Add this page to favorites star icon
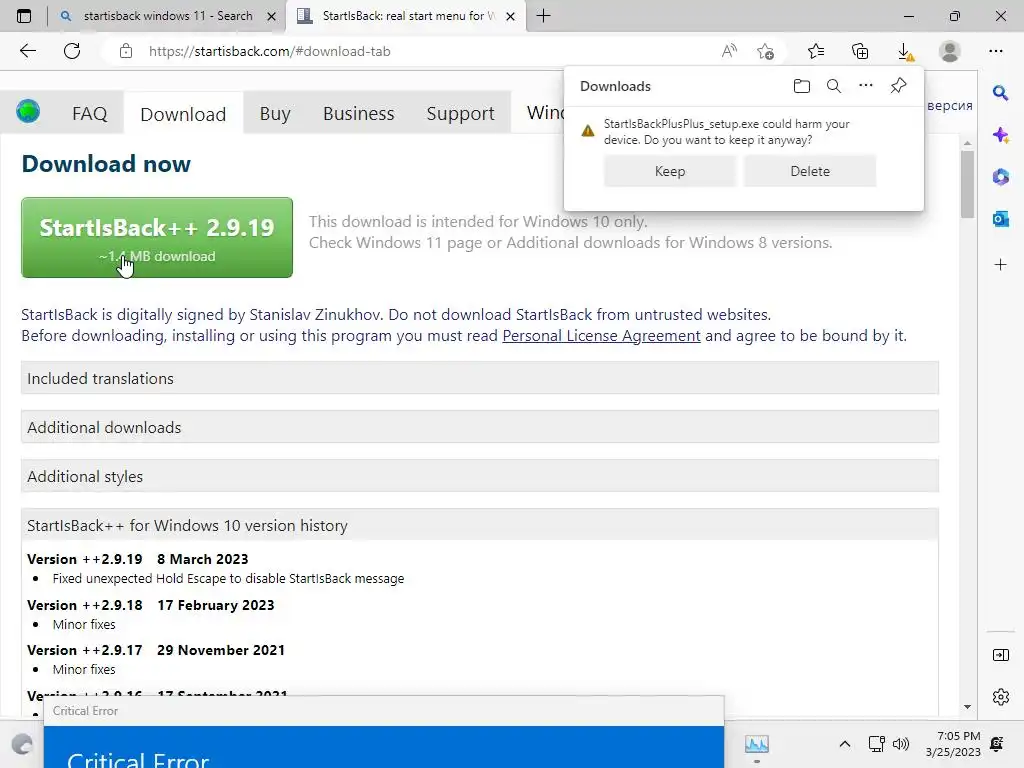1024x768 pixels. pos(765,51)
